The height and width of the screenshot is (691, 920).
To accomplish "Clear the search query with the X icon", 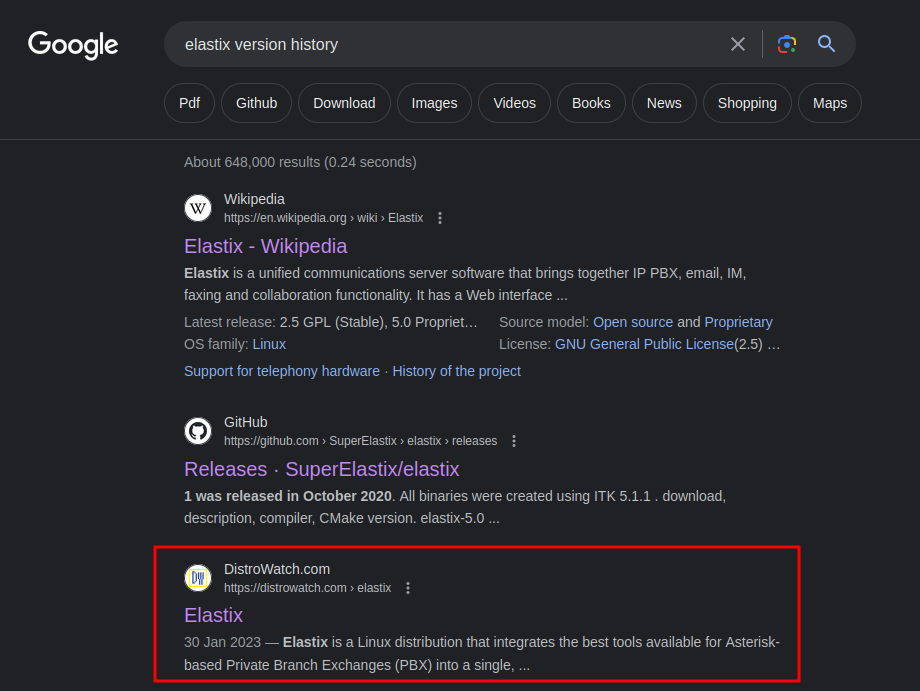I will pos(738,44).
